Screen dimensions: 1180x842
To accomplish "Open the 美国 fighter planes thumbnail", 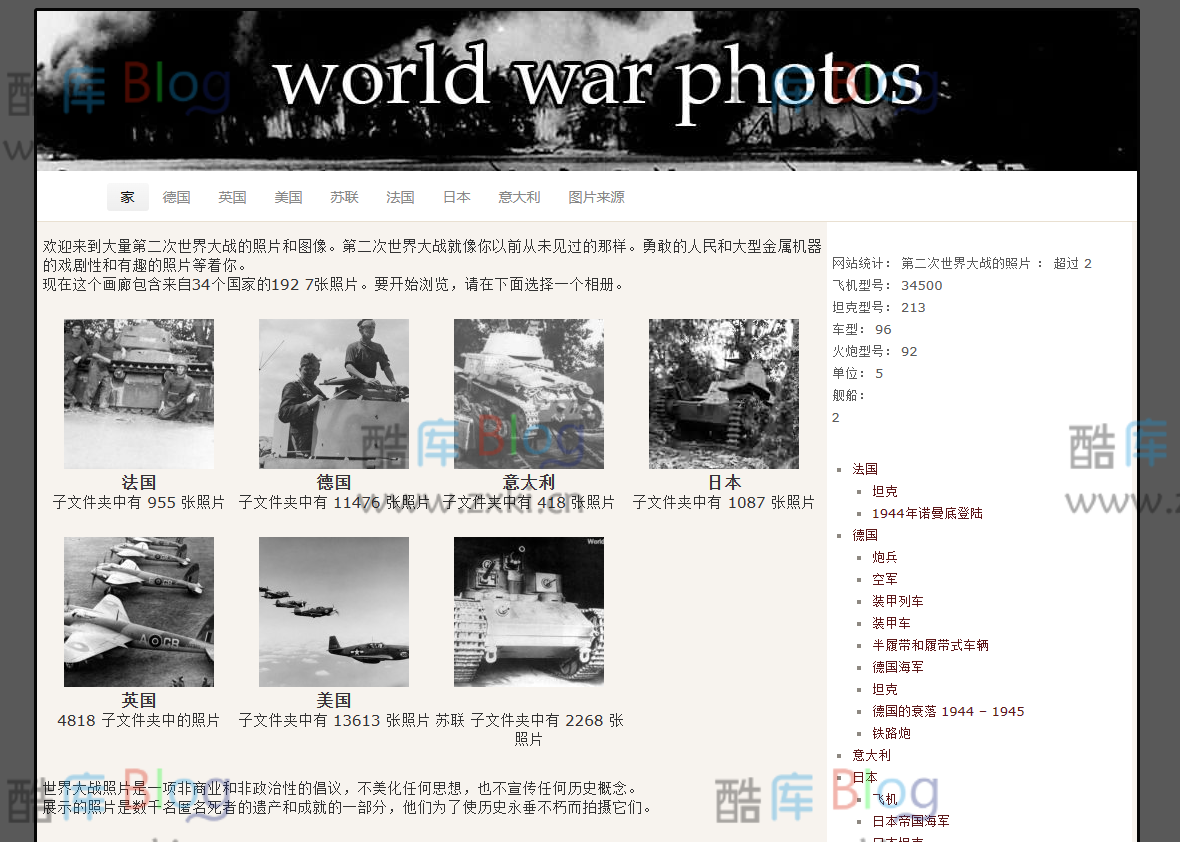I will 333,611.
